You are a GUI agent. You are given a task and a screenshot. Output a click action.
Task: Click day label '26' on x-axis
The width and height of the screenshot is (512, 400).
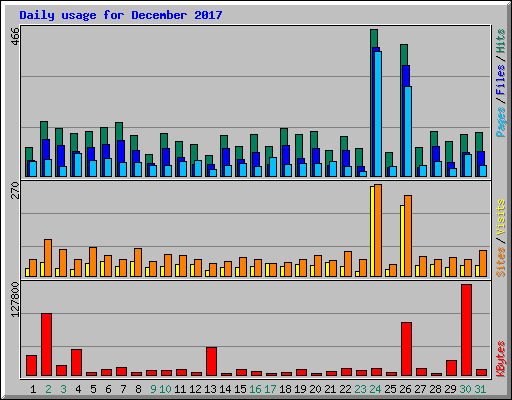[405, 389]
